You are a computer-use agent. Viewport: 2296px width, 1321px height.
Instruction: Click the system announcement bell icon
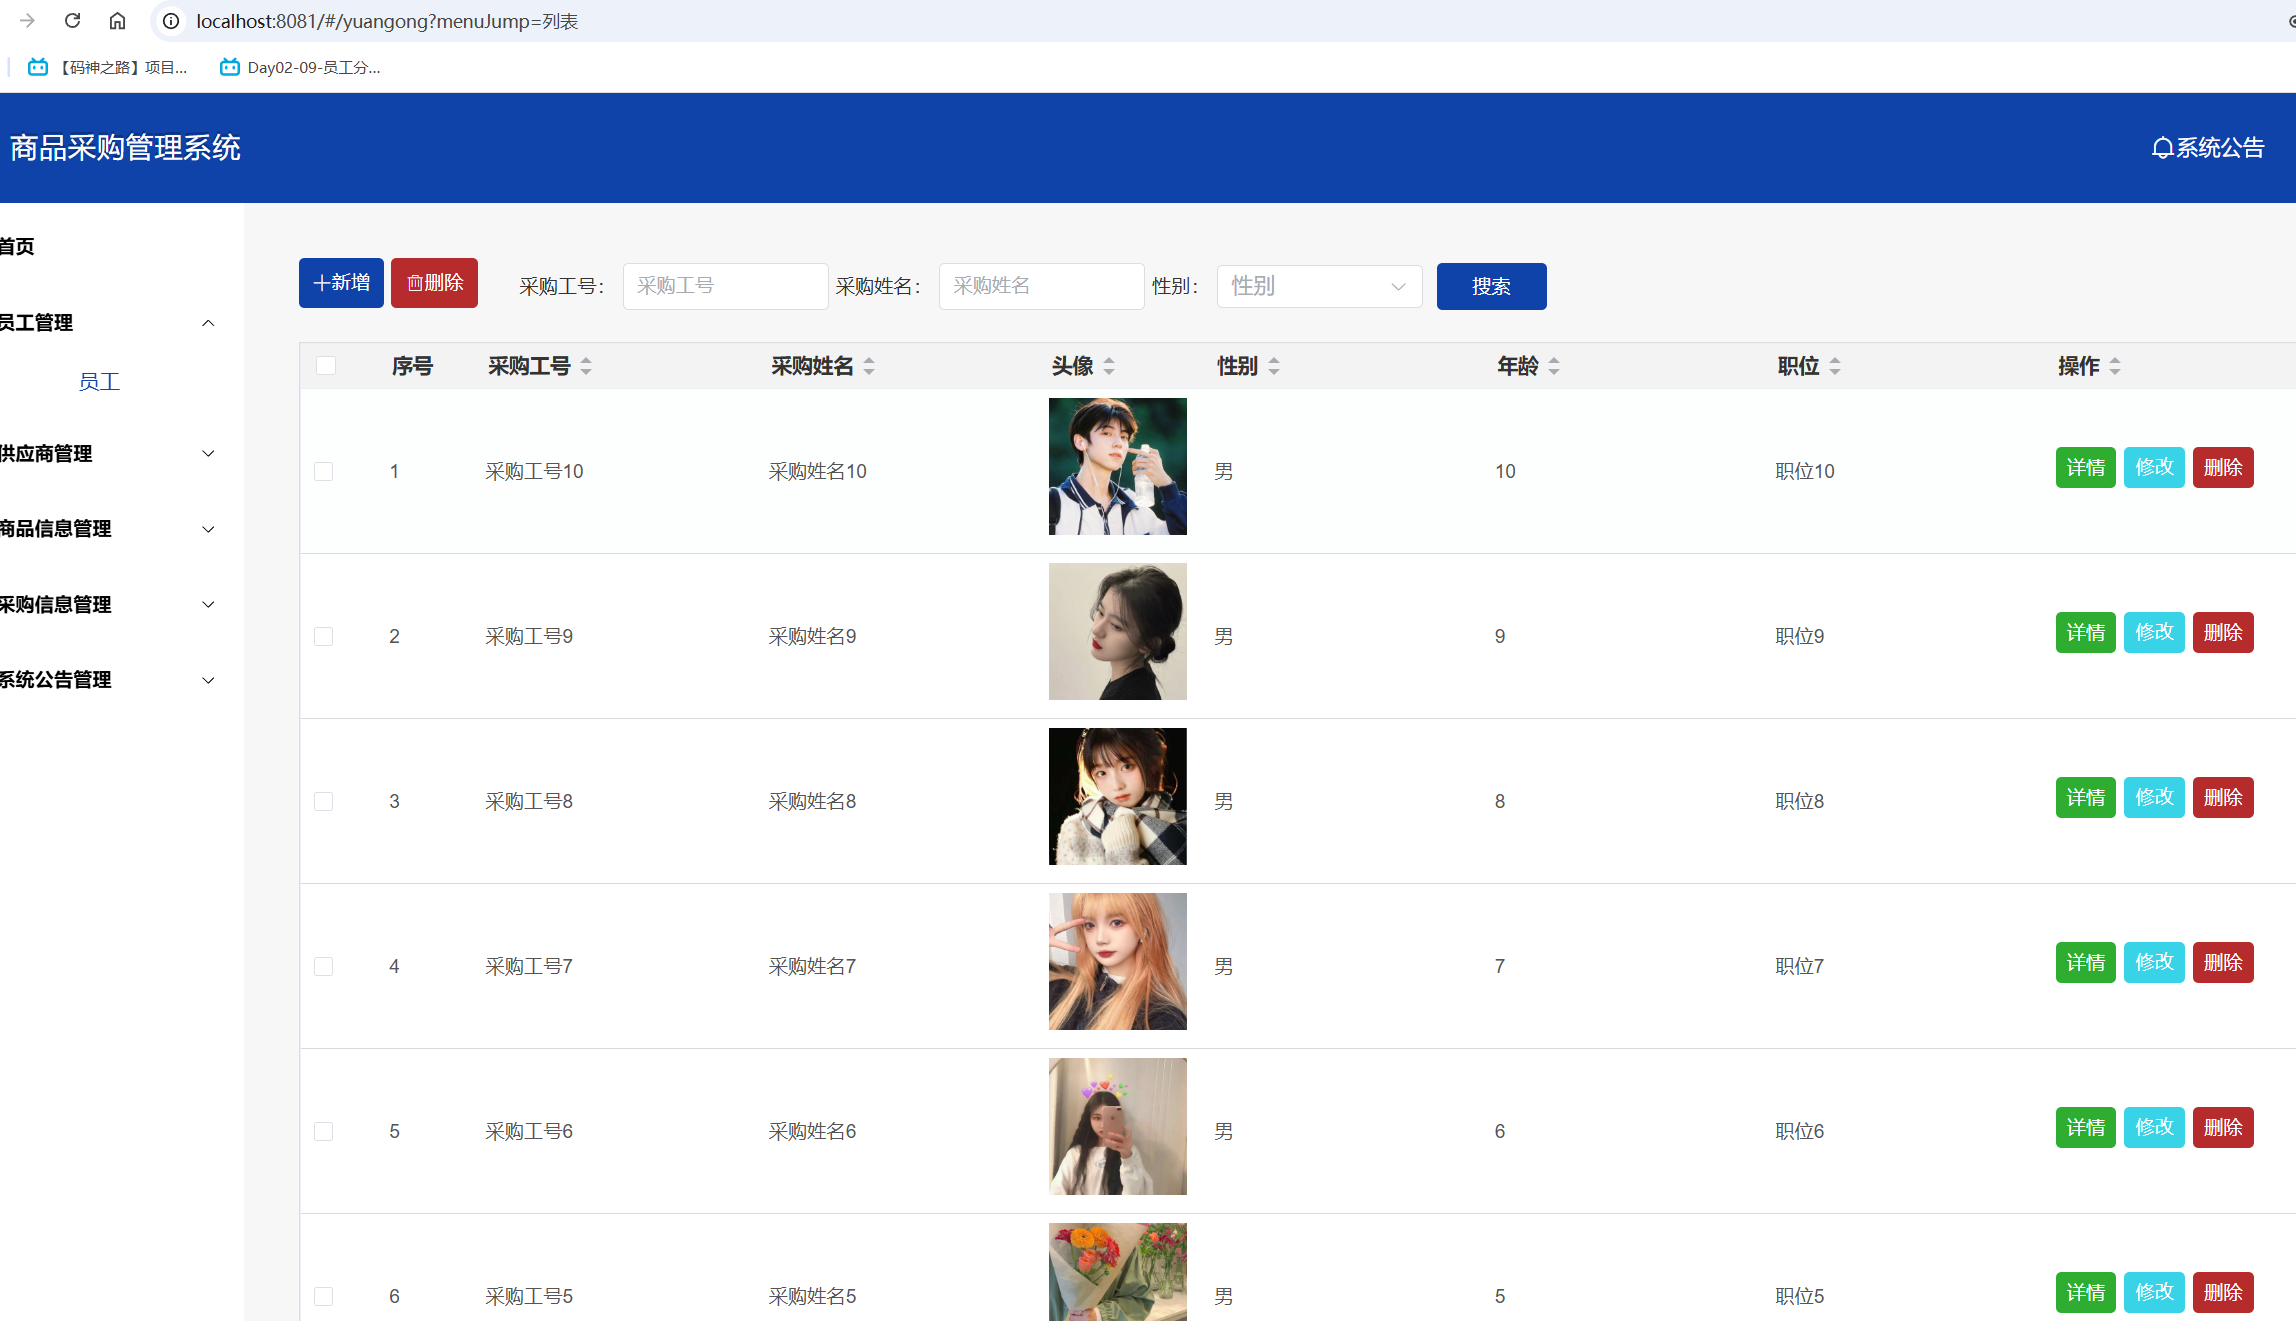click(x=2161, y=148)
